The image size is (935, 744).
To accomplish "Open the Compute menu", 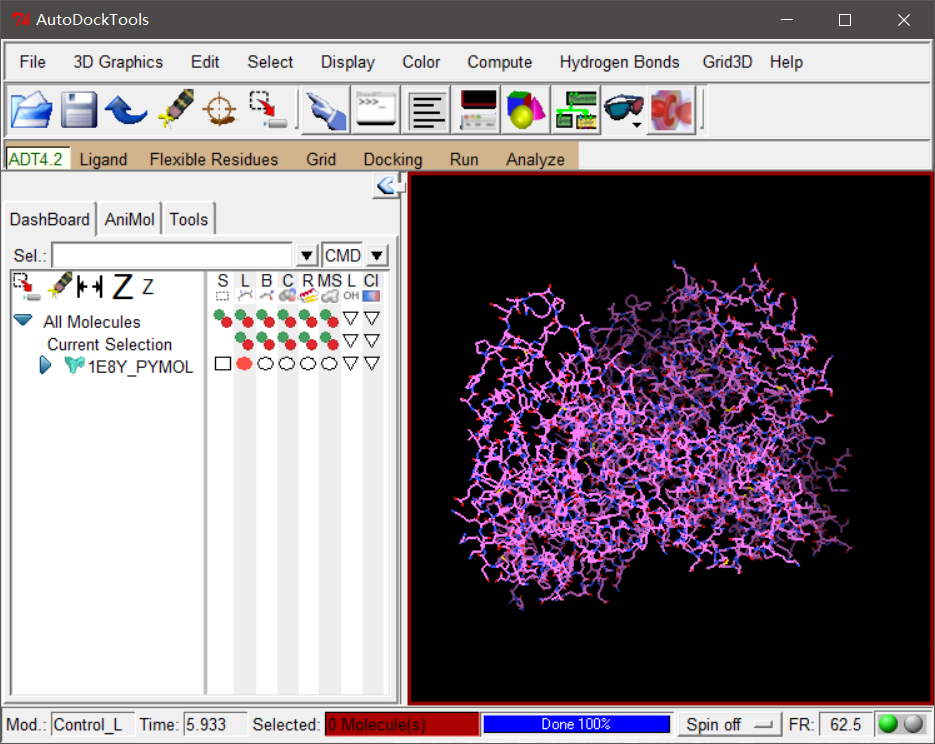I will coord(500,62).
